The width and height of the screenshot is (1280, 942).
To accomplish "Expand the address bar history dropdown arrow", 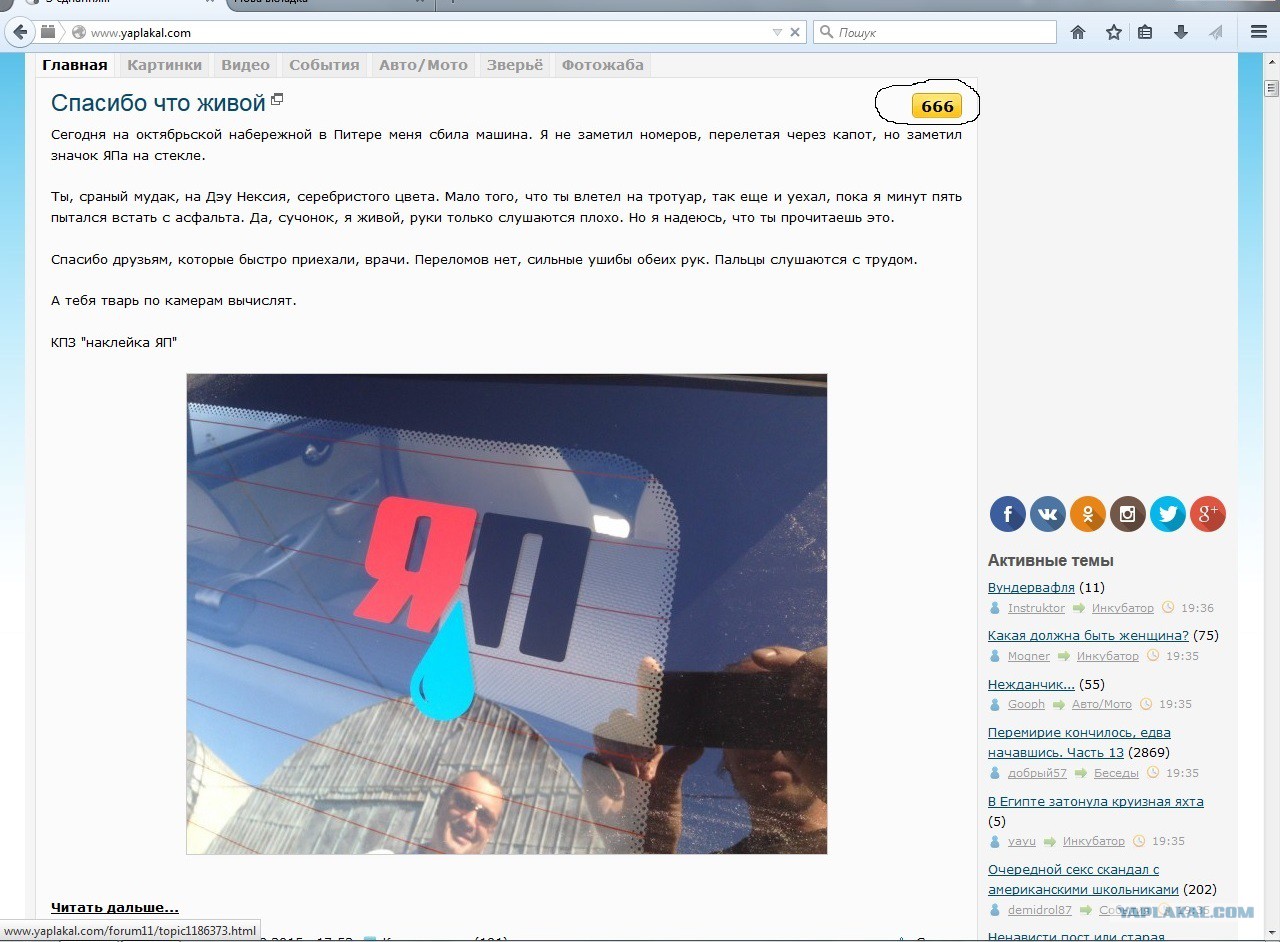I will coord(777,32).
